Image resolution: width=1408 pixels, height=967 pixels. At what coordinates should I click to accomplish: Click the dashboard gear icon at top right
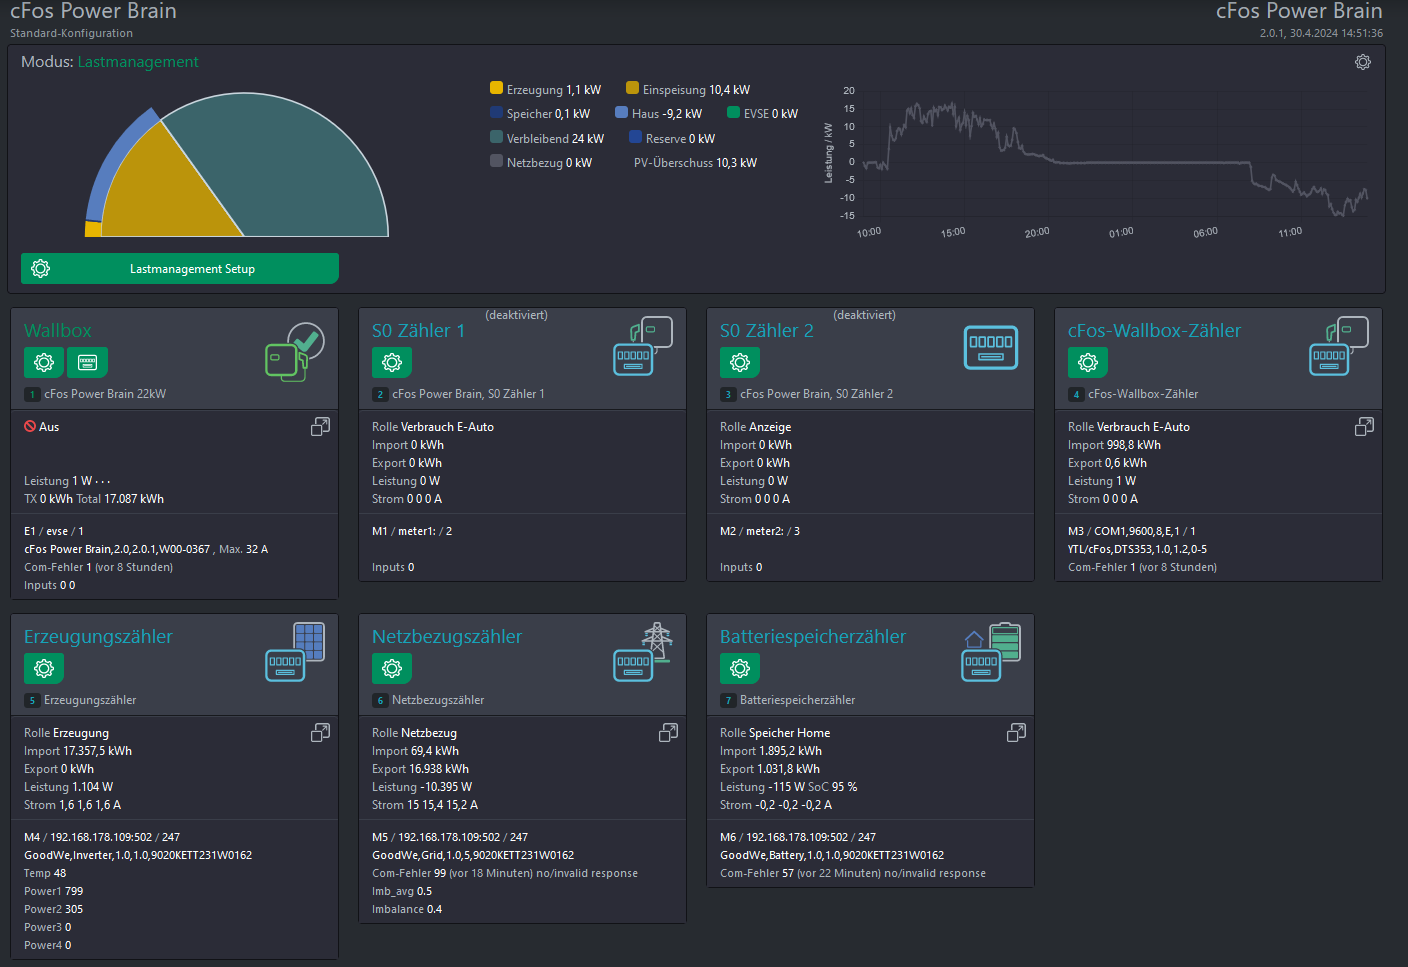point(1363,62)
